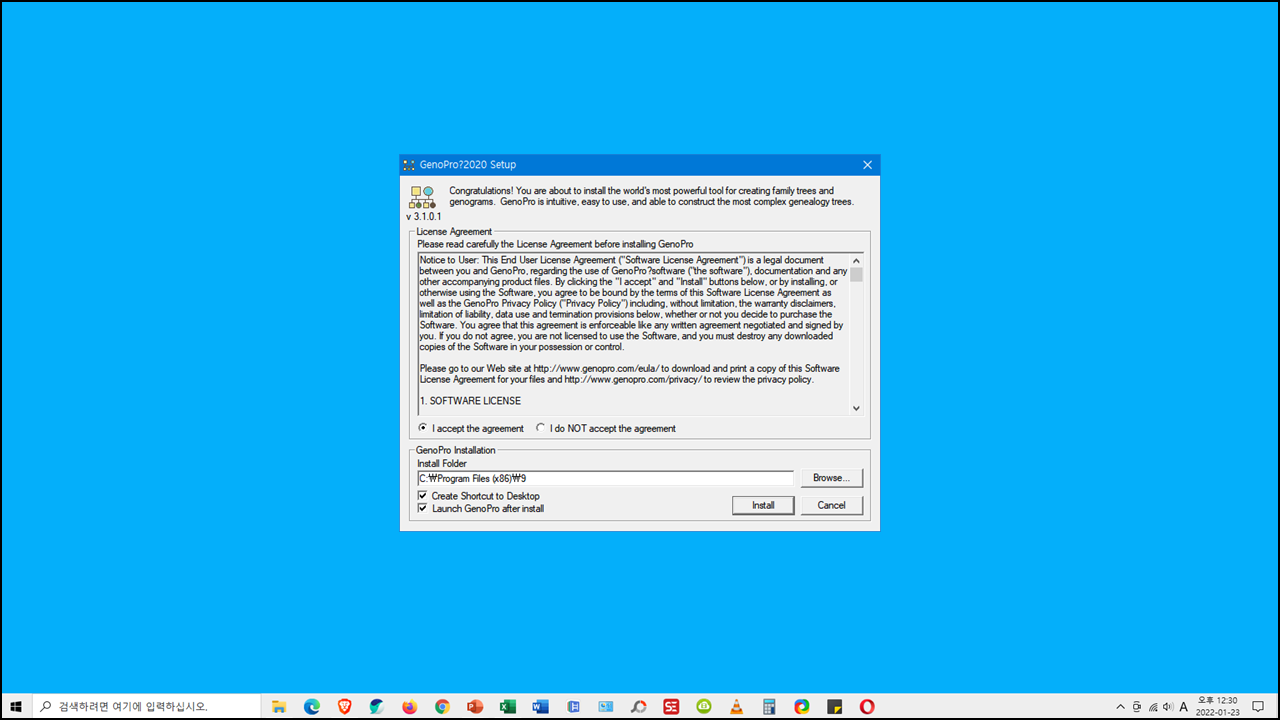Open File Explorer from the taskbar
Viewport: 1280px width, 720px height.
pos(279,706)
